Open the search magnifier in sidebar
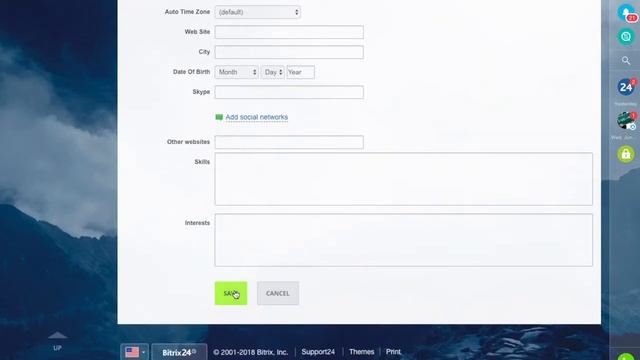The width and height of the screenshot is (640, 360). [x=626, y=61]
